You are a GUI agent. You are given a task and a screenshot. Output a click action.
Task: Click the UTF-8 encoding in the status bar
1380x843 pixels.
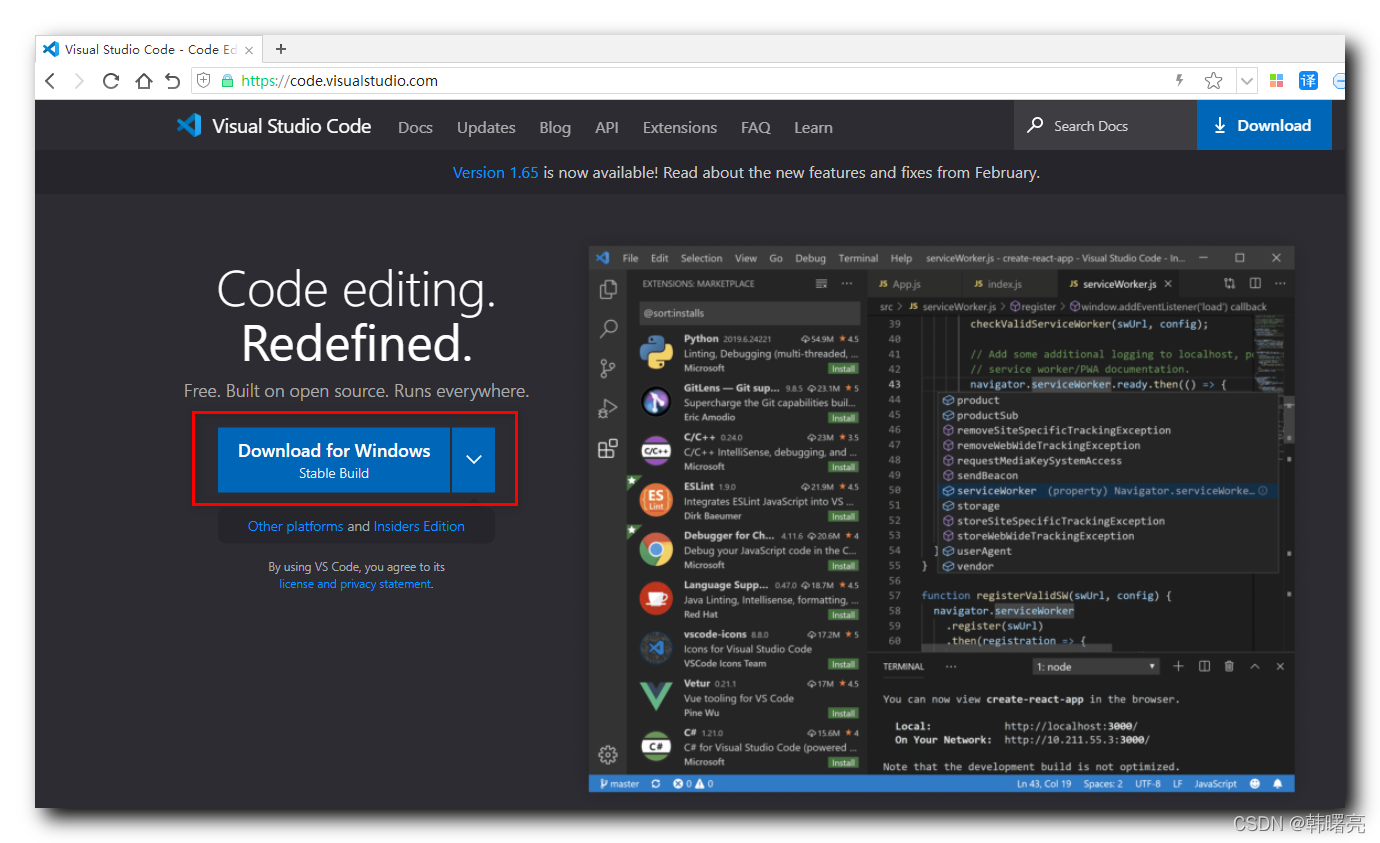(1148, 784)
